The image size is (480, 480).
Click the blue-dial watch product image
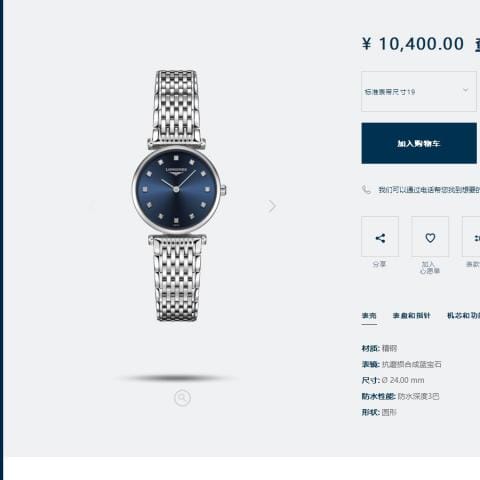[x=176, y=196]
